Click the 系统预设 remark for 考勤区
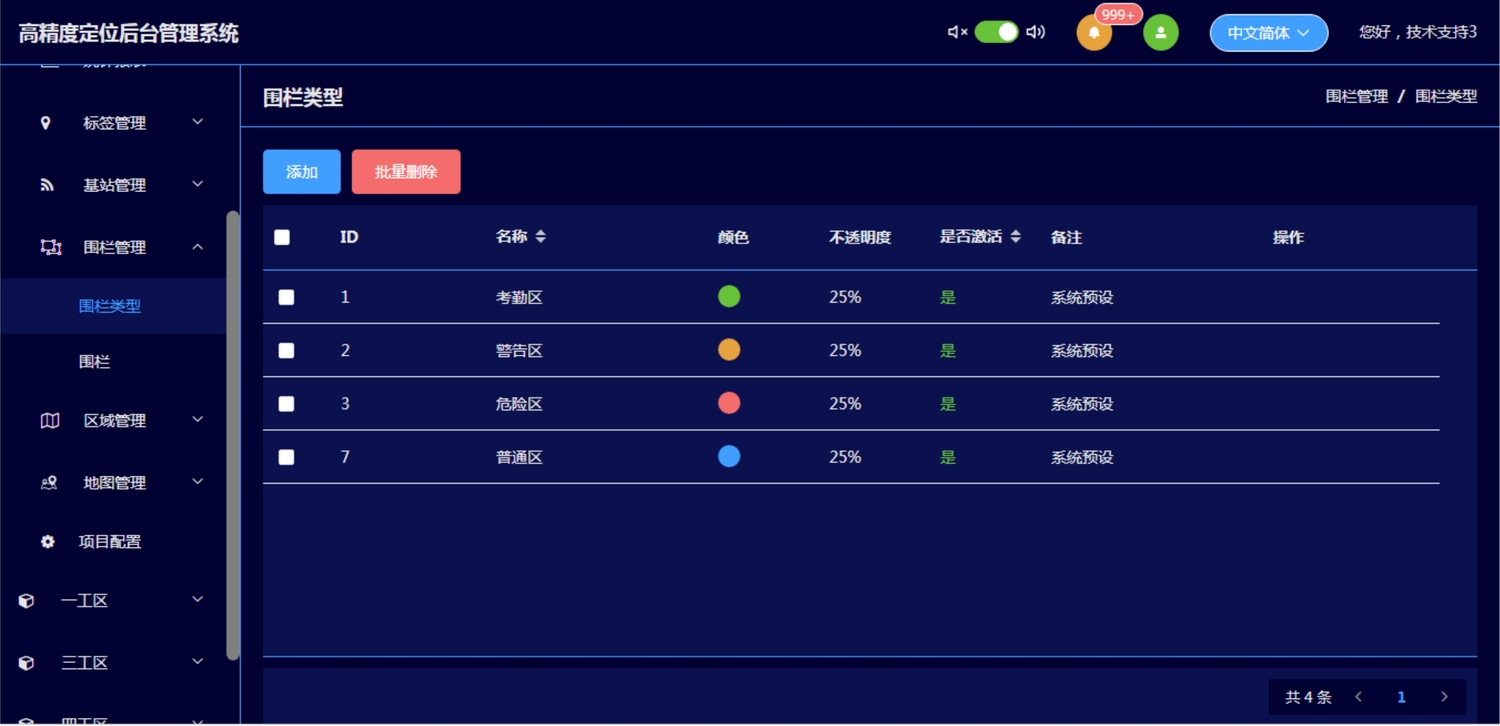This screenshot has width=1500, height=726. (1082, 298)
